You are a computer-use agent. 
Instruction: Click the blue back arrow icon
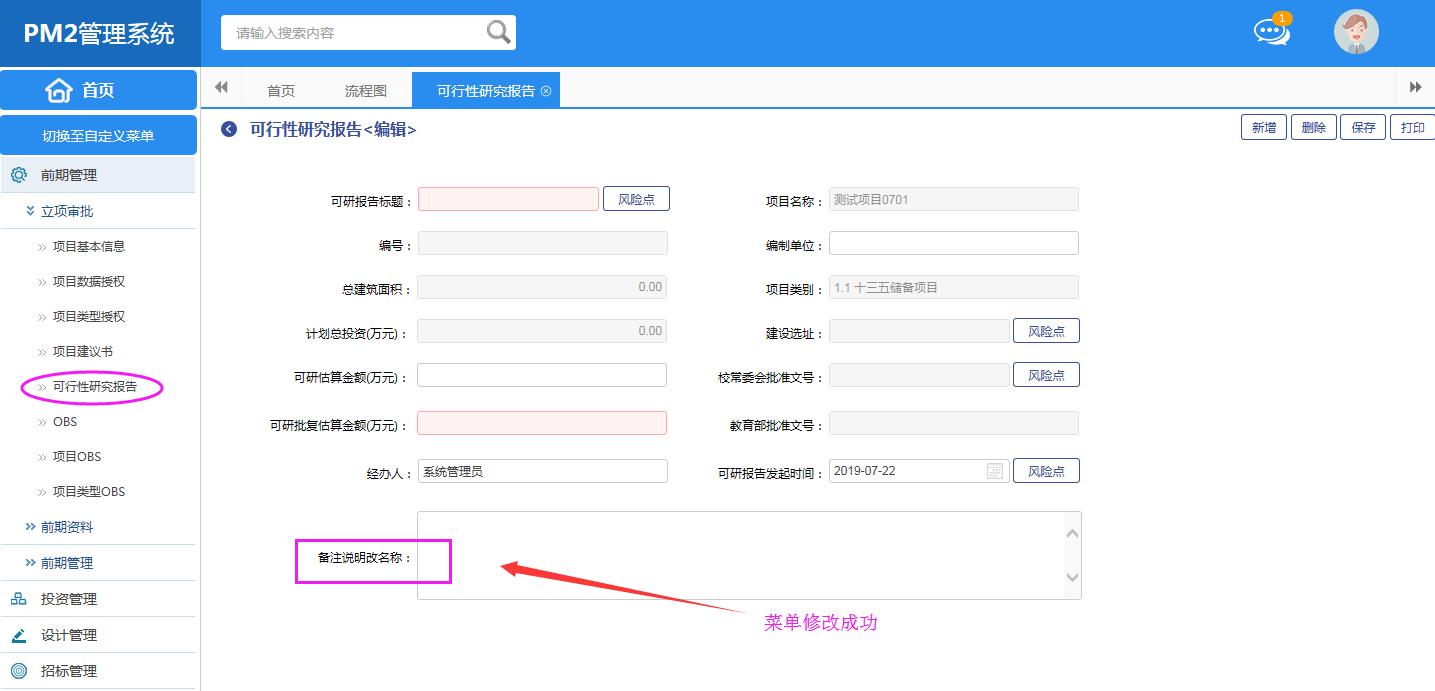coord(229,129)
